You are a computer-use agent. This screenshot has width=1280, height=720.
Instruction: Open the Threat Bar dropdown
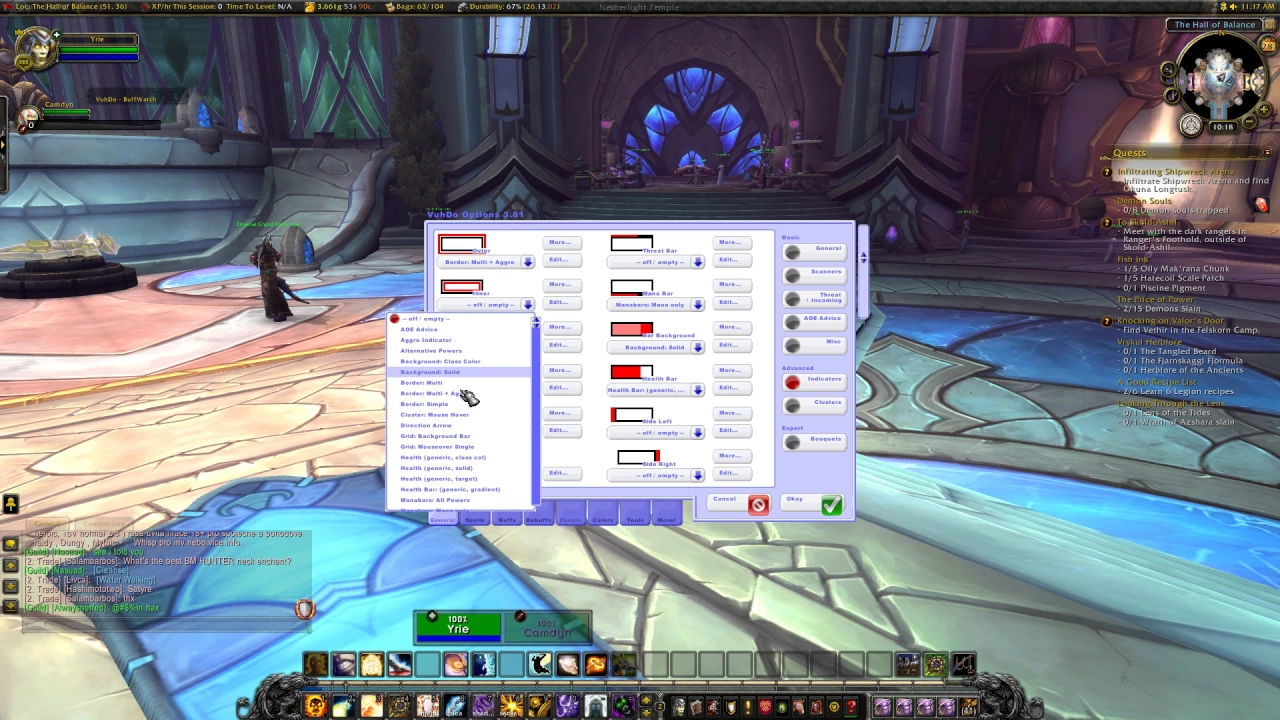coord(657,262)
